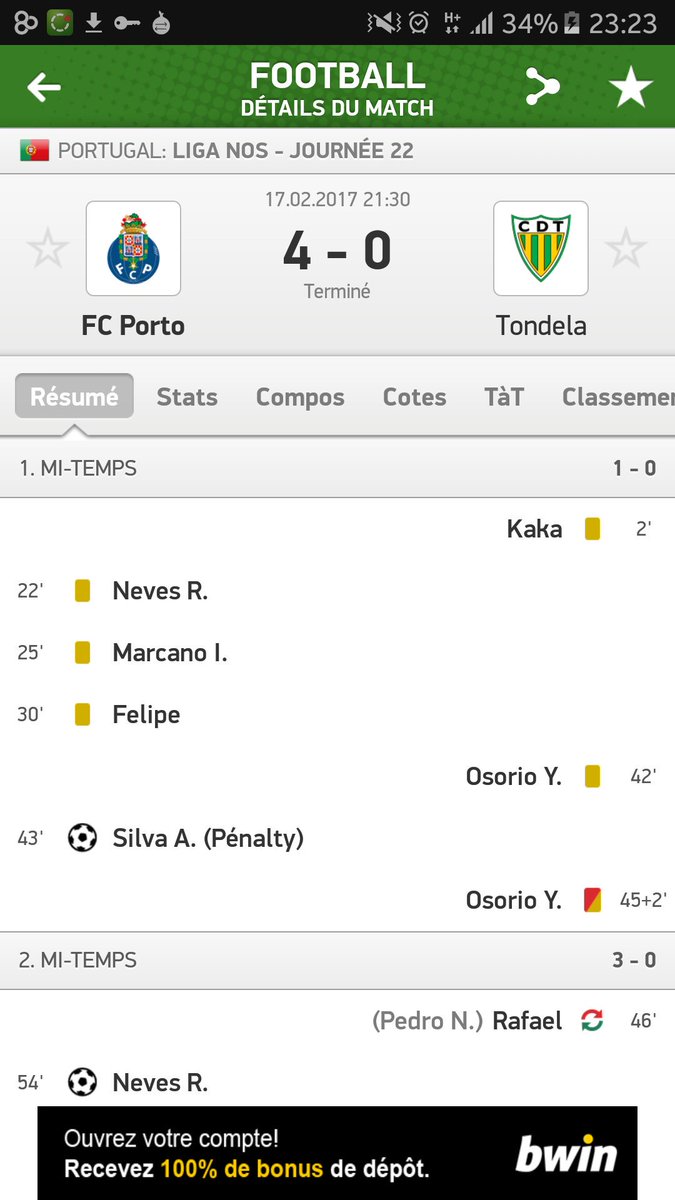This screenshot has height=1200, width=675.
Task: Tap the Rafael substitution arrows icon
Action: tap(592, 1021)
